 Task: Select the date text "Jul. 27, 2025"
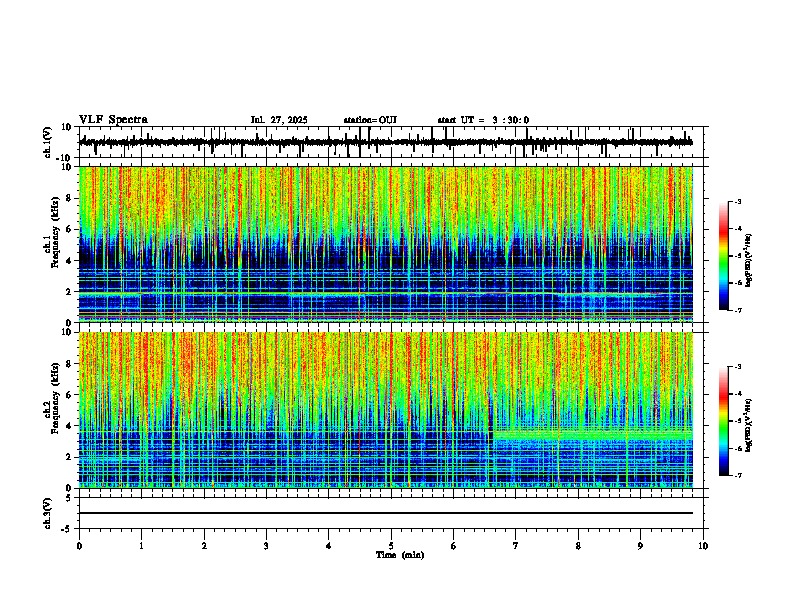[x=279, y=120]
